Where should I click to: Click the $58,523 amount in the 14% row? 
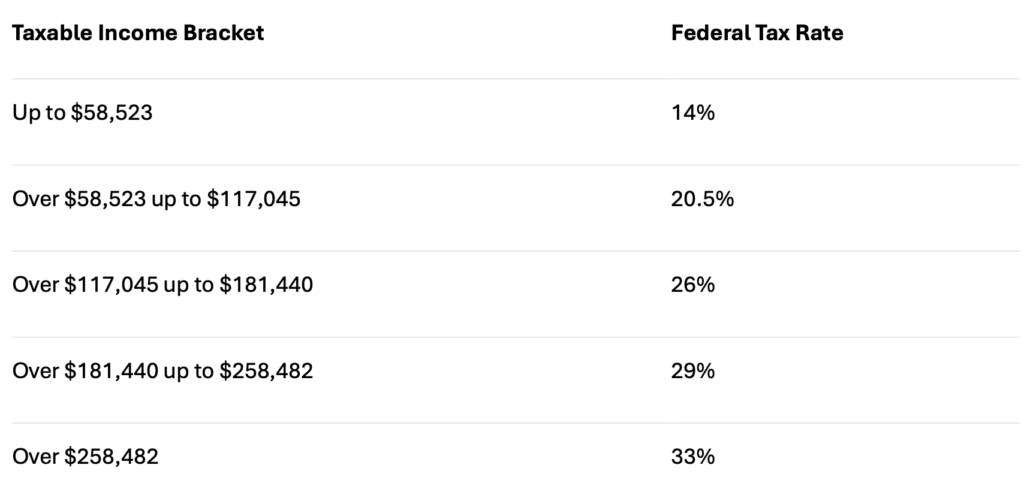pos(109,114)
